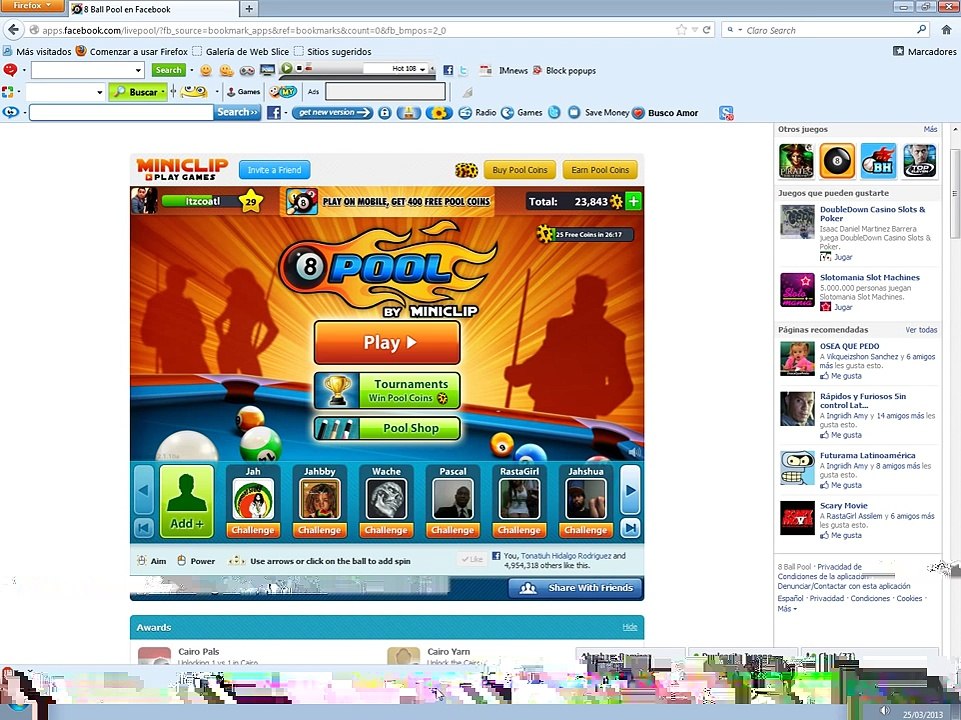The width and height of the screenshot is (961, 720).
Task: Go to previous friends with left arrow
Action: (143, 490)
